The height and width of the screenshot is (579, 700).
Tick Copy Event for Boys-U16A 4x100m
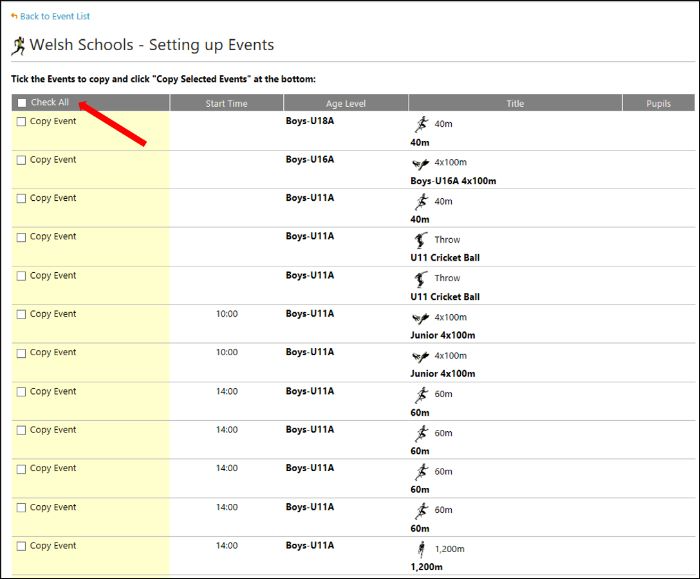(x=21, y=160)
